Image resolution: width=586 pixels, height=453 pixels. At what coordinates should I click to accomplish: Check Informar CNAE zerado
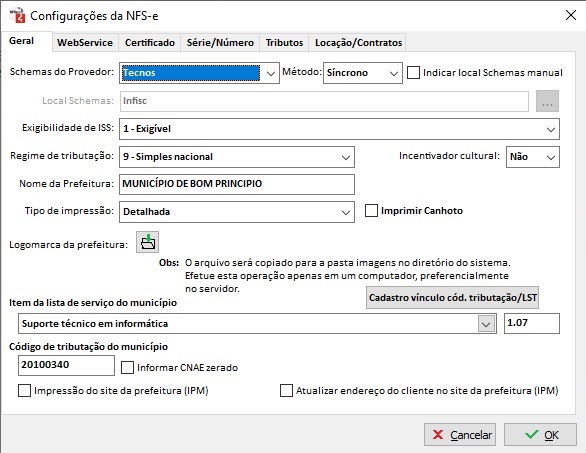click(127, 367)
